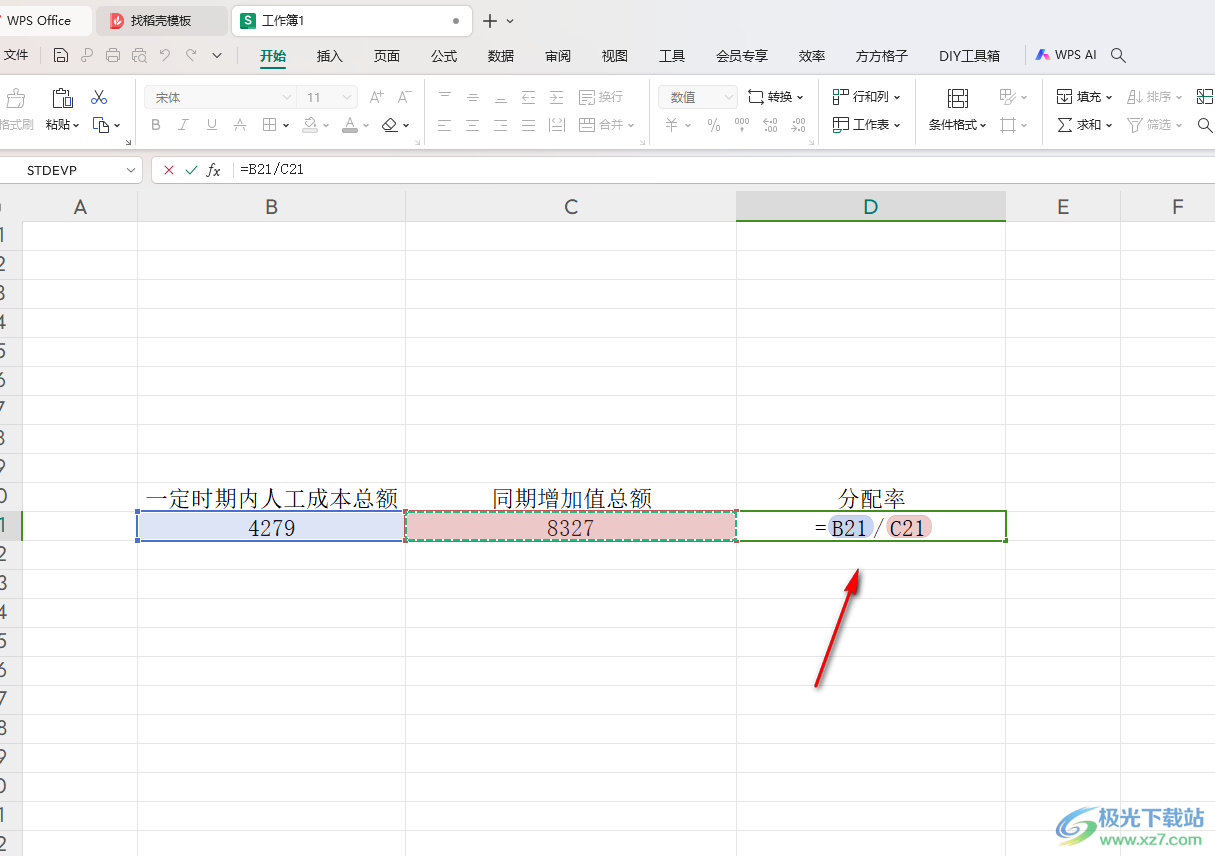The width and height of the screenshot is (1215, 856).
Task: Click the 求和 sum button
Action: click(x=1085, y=125)
